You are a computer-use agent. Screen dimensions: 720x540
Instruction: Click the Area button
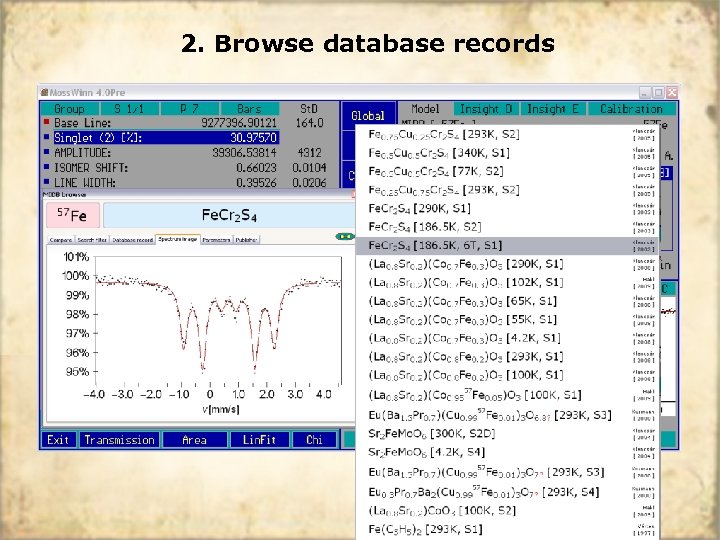195,440
